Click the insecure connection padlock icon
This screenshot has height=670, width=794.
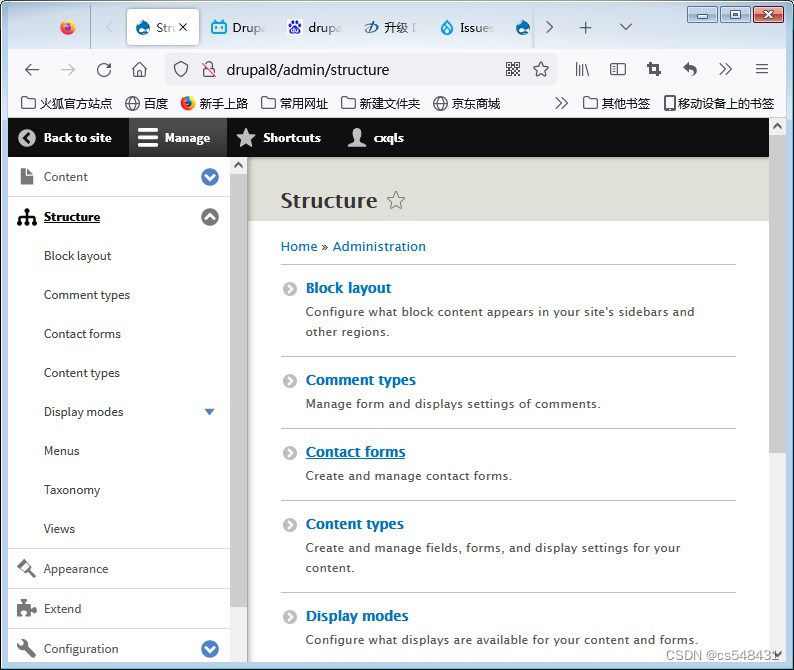point(209,69)
